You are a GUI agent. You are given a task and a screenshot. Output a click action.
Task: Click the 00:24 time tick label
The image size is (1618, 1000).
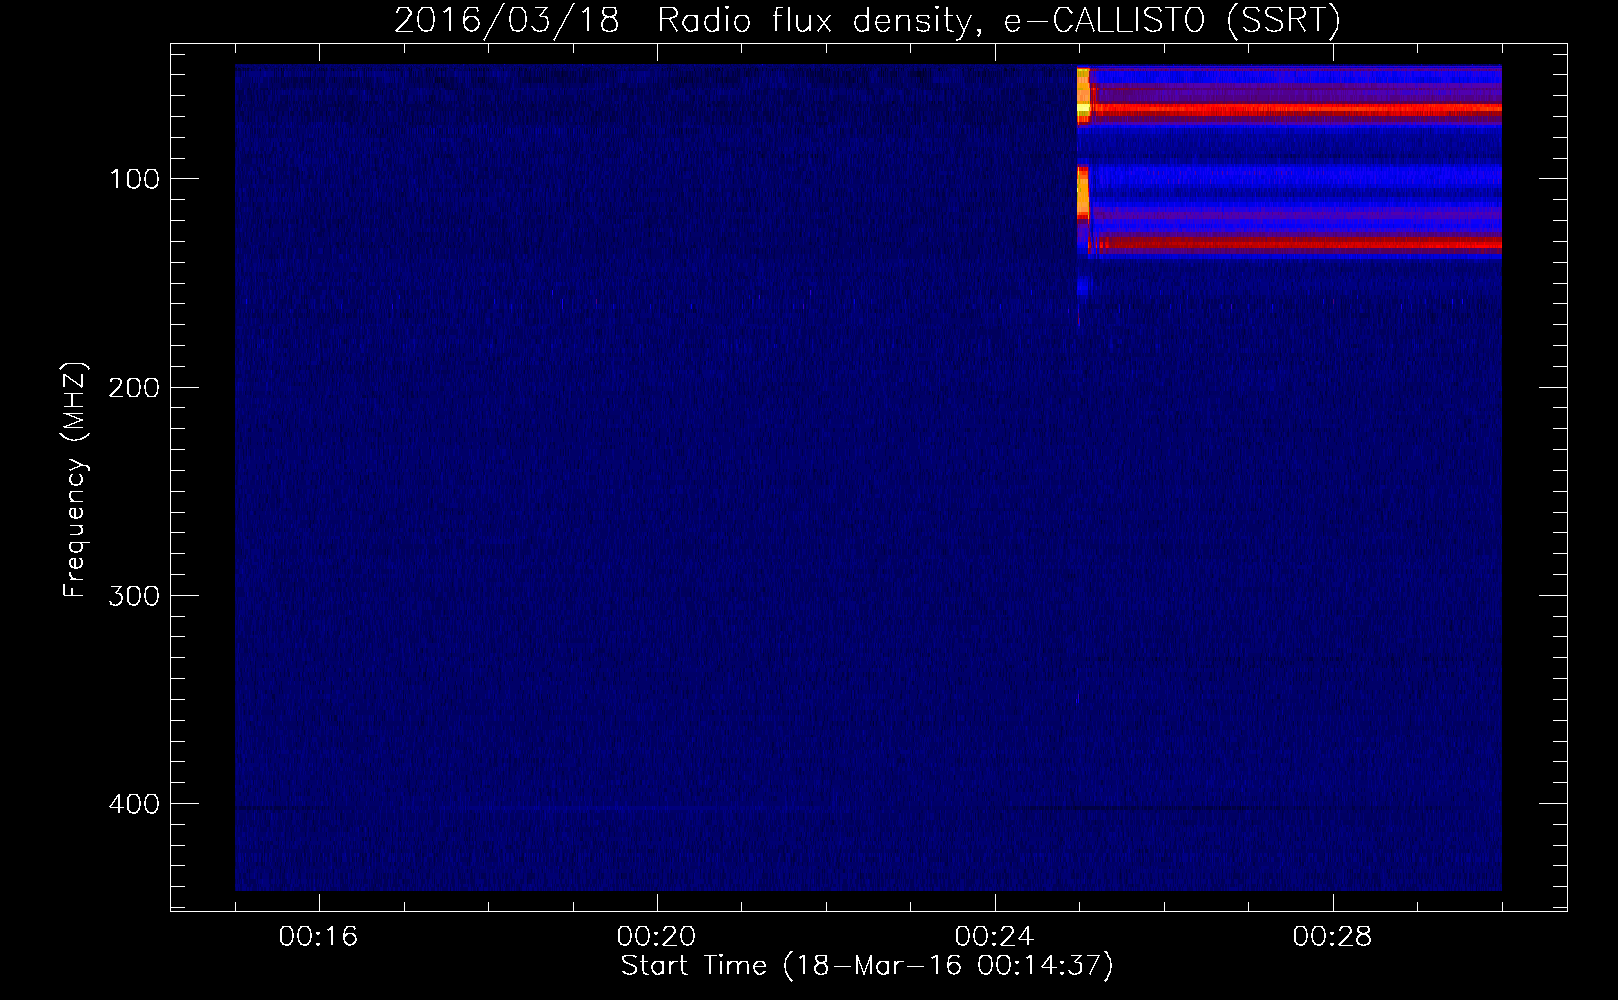[994, 937]
